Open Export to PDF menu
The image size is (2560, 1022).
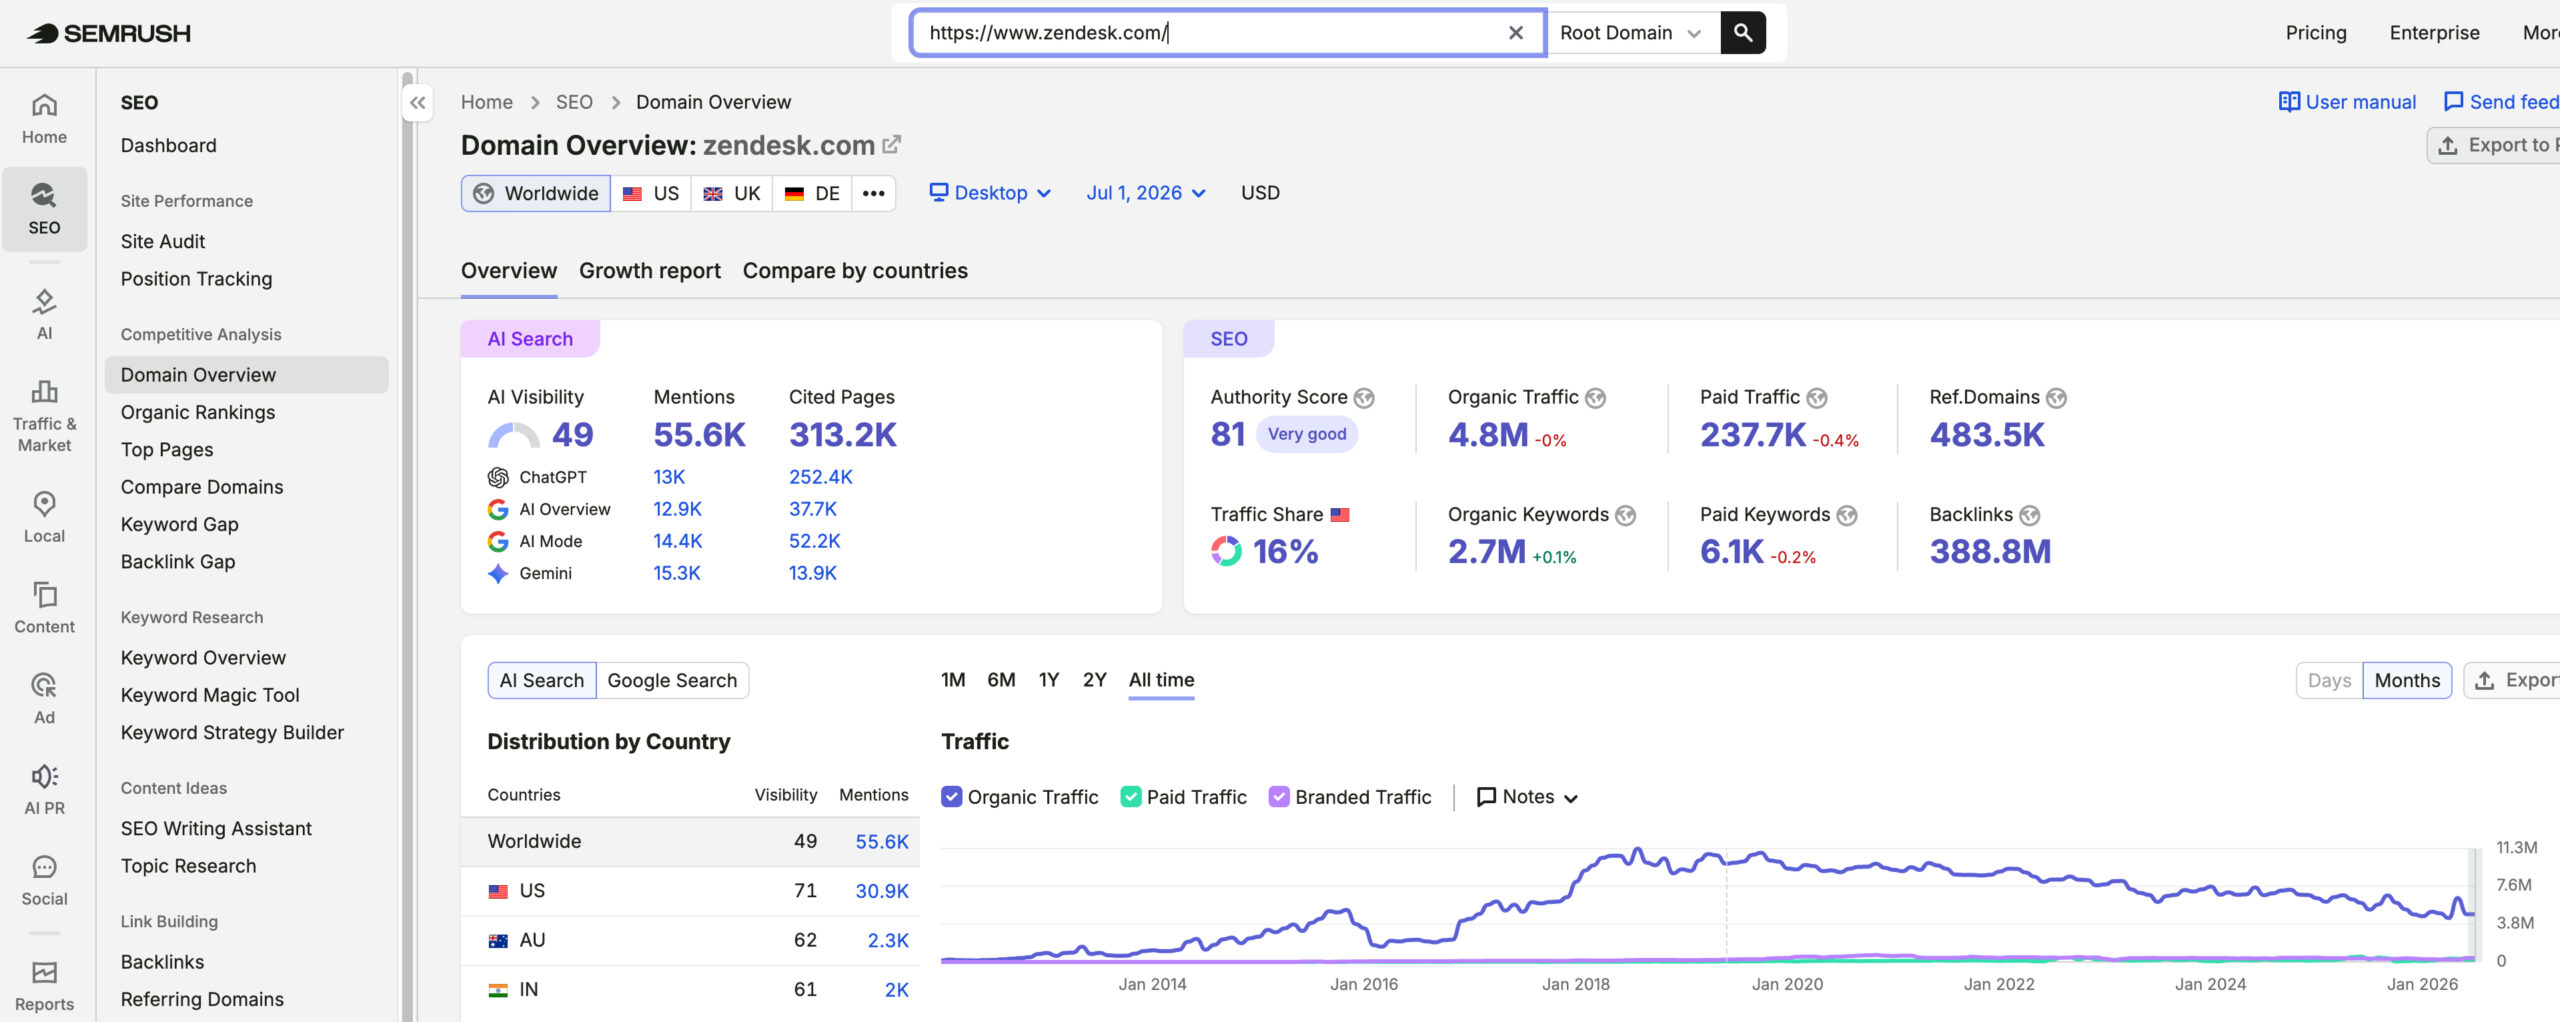(x=2494, y=145)
